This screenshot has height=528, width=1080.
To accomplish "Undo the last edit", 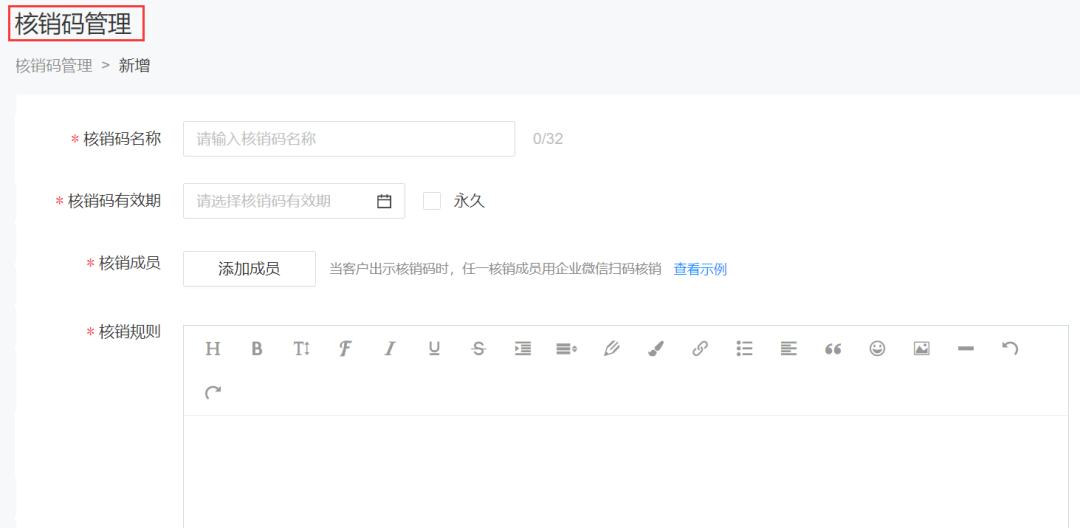I will coord(1010,348).
